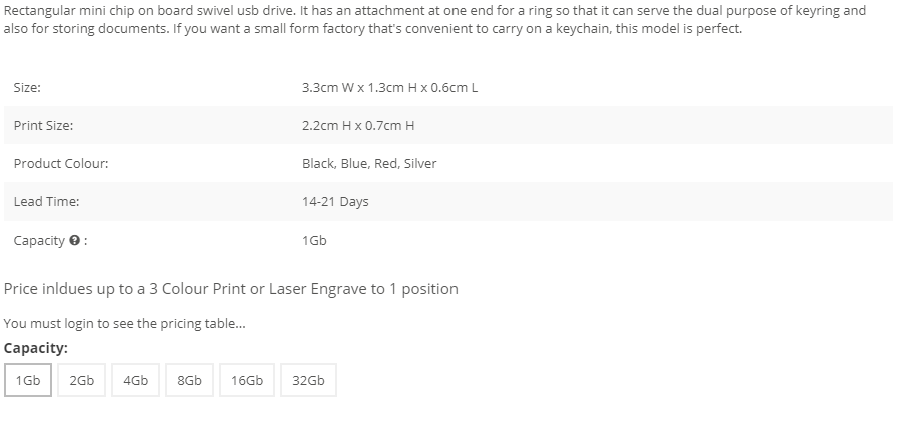902x432 pixels.
Task: Click the Size row label
Action: pos(27,87)
